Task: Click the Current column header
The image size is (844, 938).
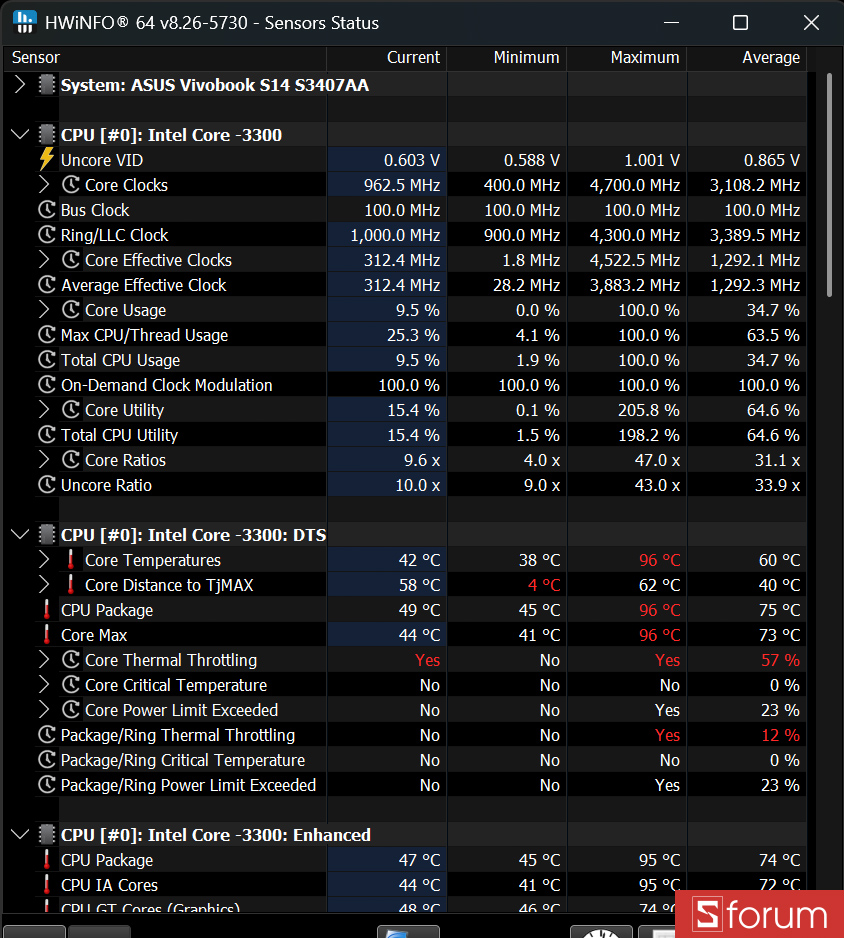Action: click(386, 58)
